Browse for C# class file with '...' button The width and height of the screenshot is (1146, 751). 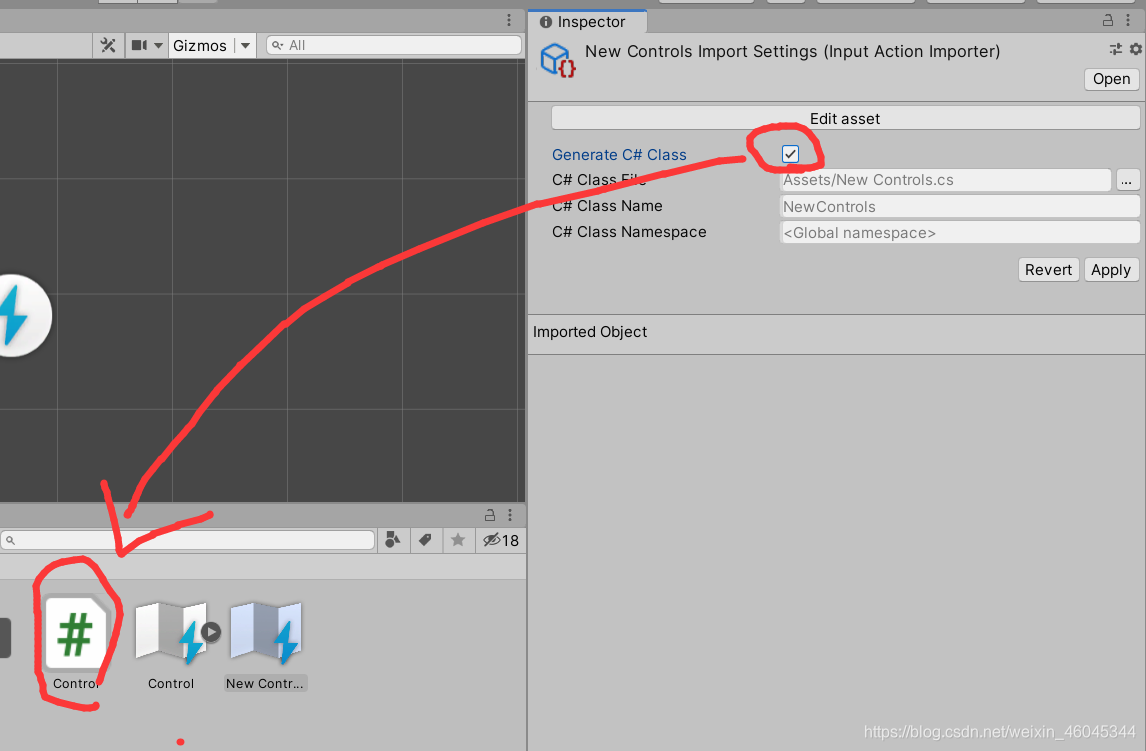(1128, 180)
